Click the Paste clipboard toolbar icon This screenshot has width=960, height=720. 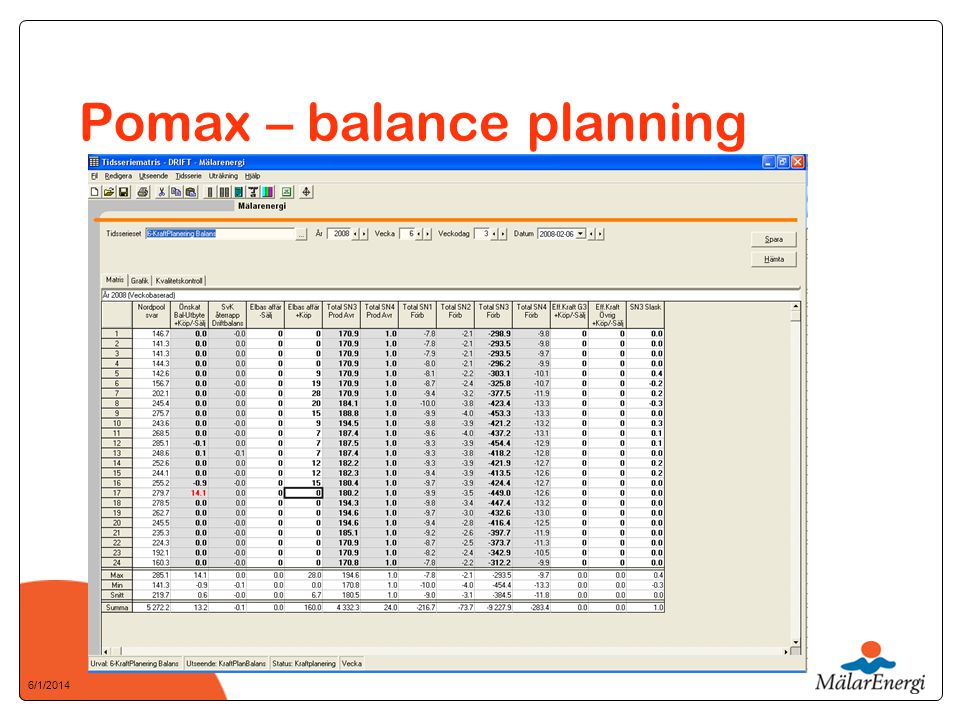(x=191, y=192)
